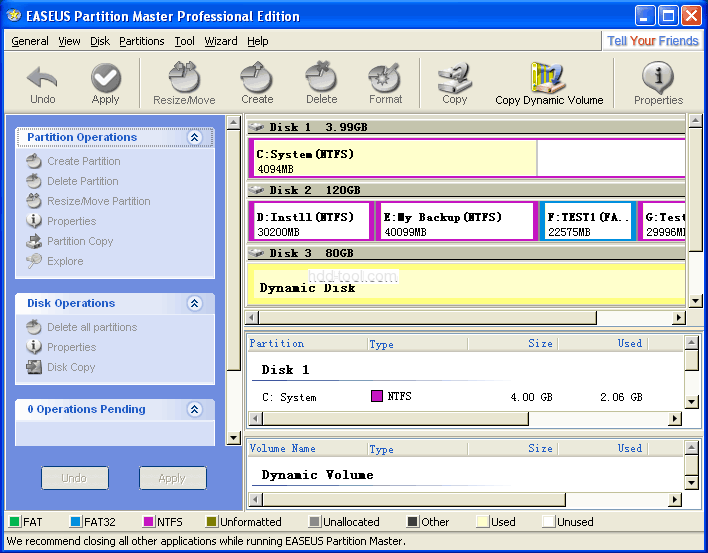Click the Unused legend color swatch
Image resolution: width=708 pixels, height=553 pixels.
[x=549, y=522]
